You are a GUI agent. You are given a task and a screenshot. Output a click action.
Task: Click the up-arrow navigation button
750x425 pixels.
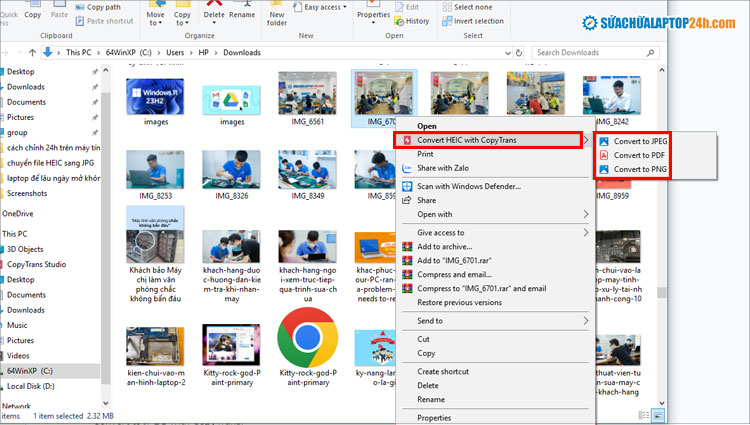tap(32, 53)
